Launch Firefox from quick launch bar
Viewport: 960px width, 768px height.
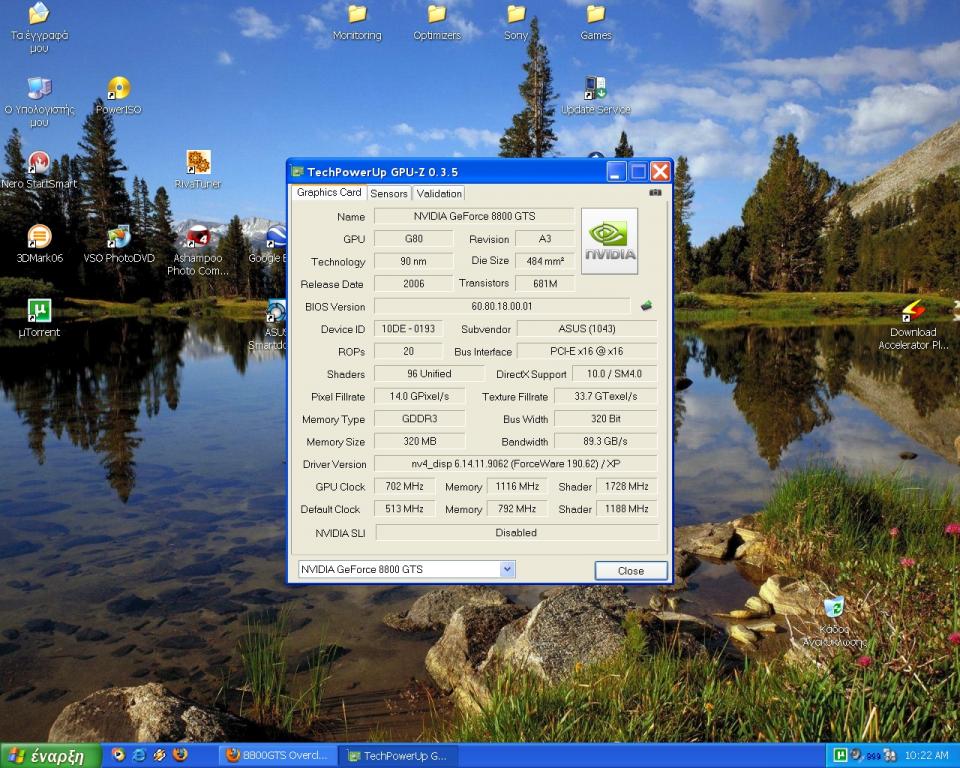click(x=180, y=755)
